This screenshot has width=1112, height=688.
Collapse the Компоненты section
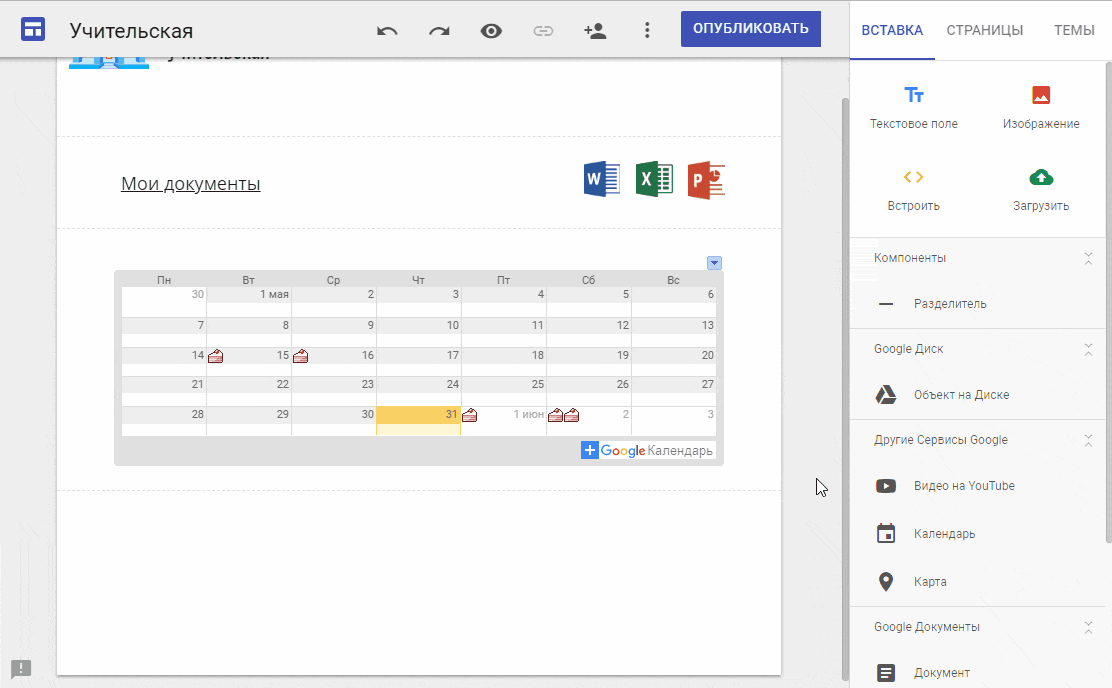pos(1088,258)
